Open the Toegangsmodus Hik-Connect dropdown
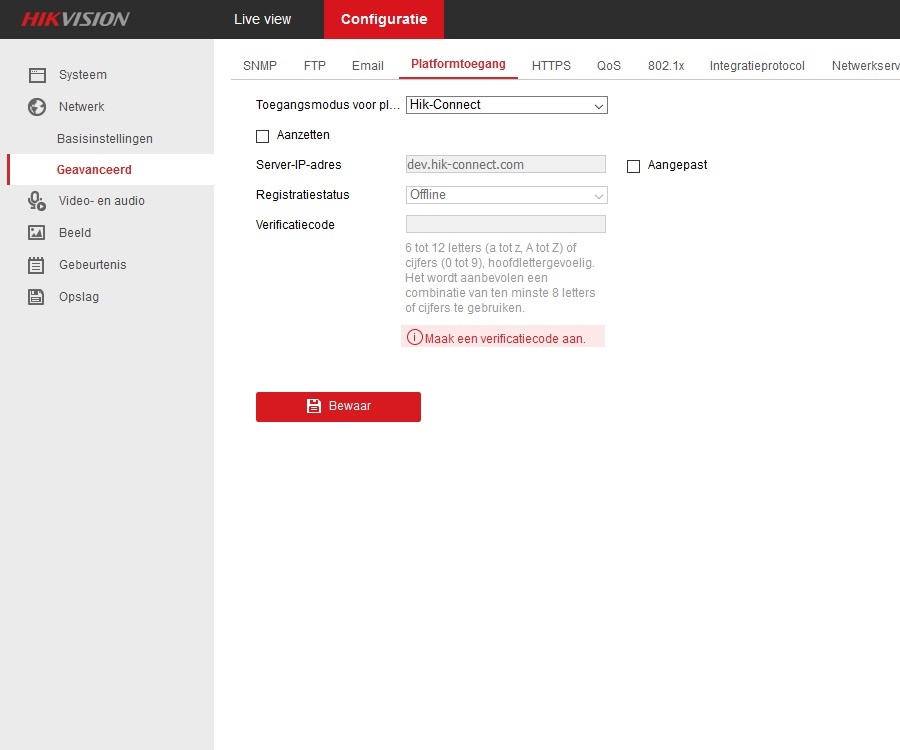This screenshot has height=750, width=900. (506, 105)
